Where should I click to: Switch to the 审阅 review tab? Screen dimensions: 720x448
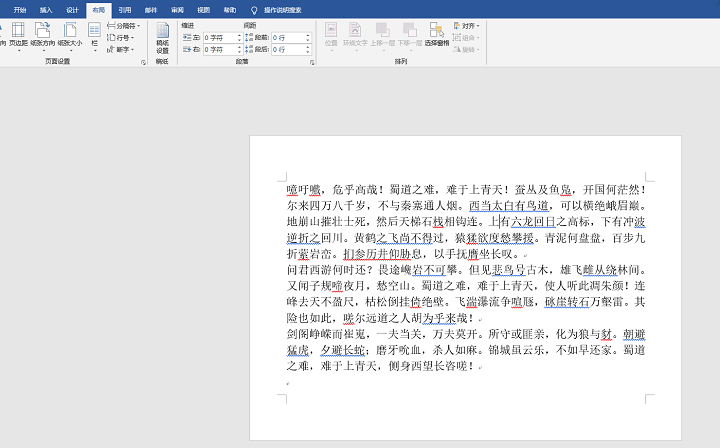pyautogui.click(x=177, y=10)
